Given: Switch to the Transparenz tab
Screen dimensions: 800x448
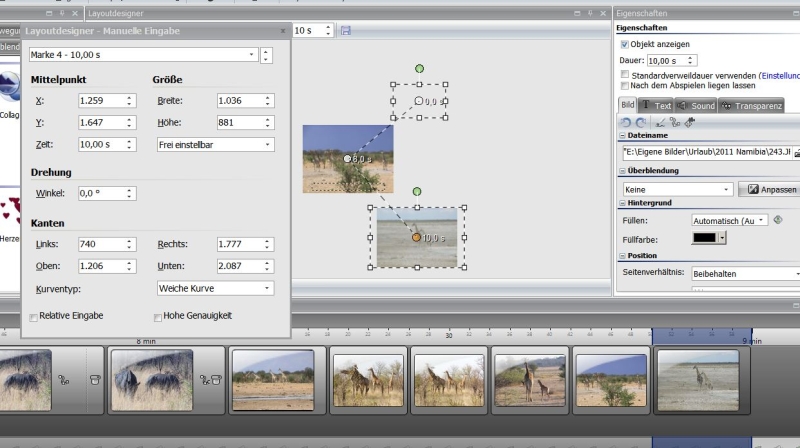Looking at the screenshot, I should pyautogui.click(x=751, y=105).
